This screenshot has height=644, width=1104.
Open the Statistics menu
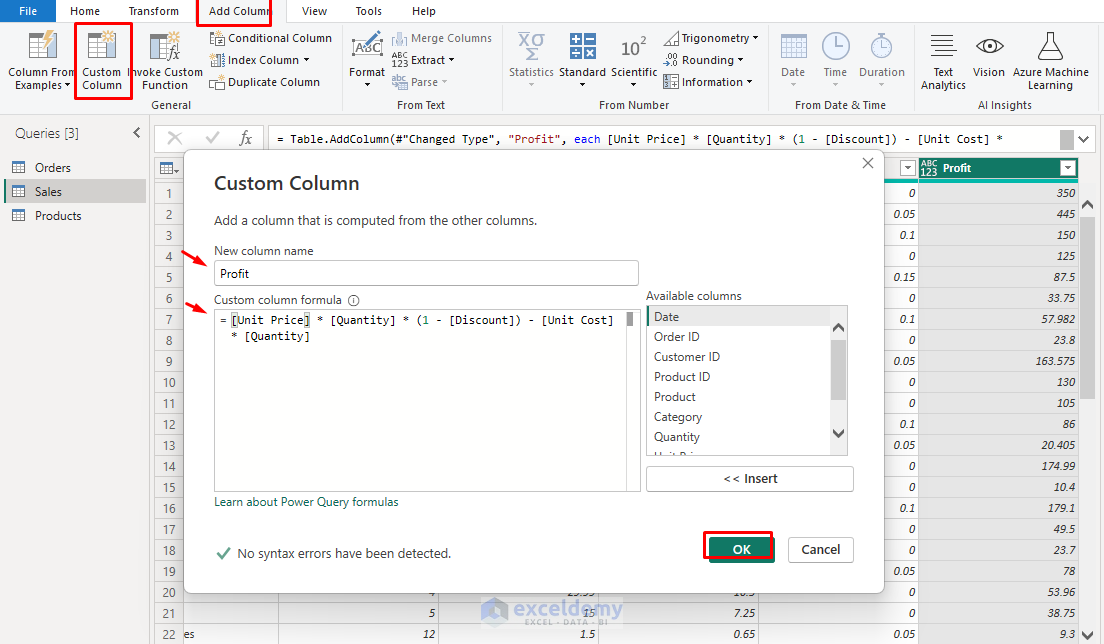(531, 61)
